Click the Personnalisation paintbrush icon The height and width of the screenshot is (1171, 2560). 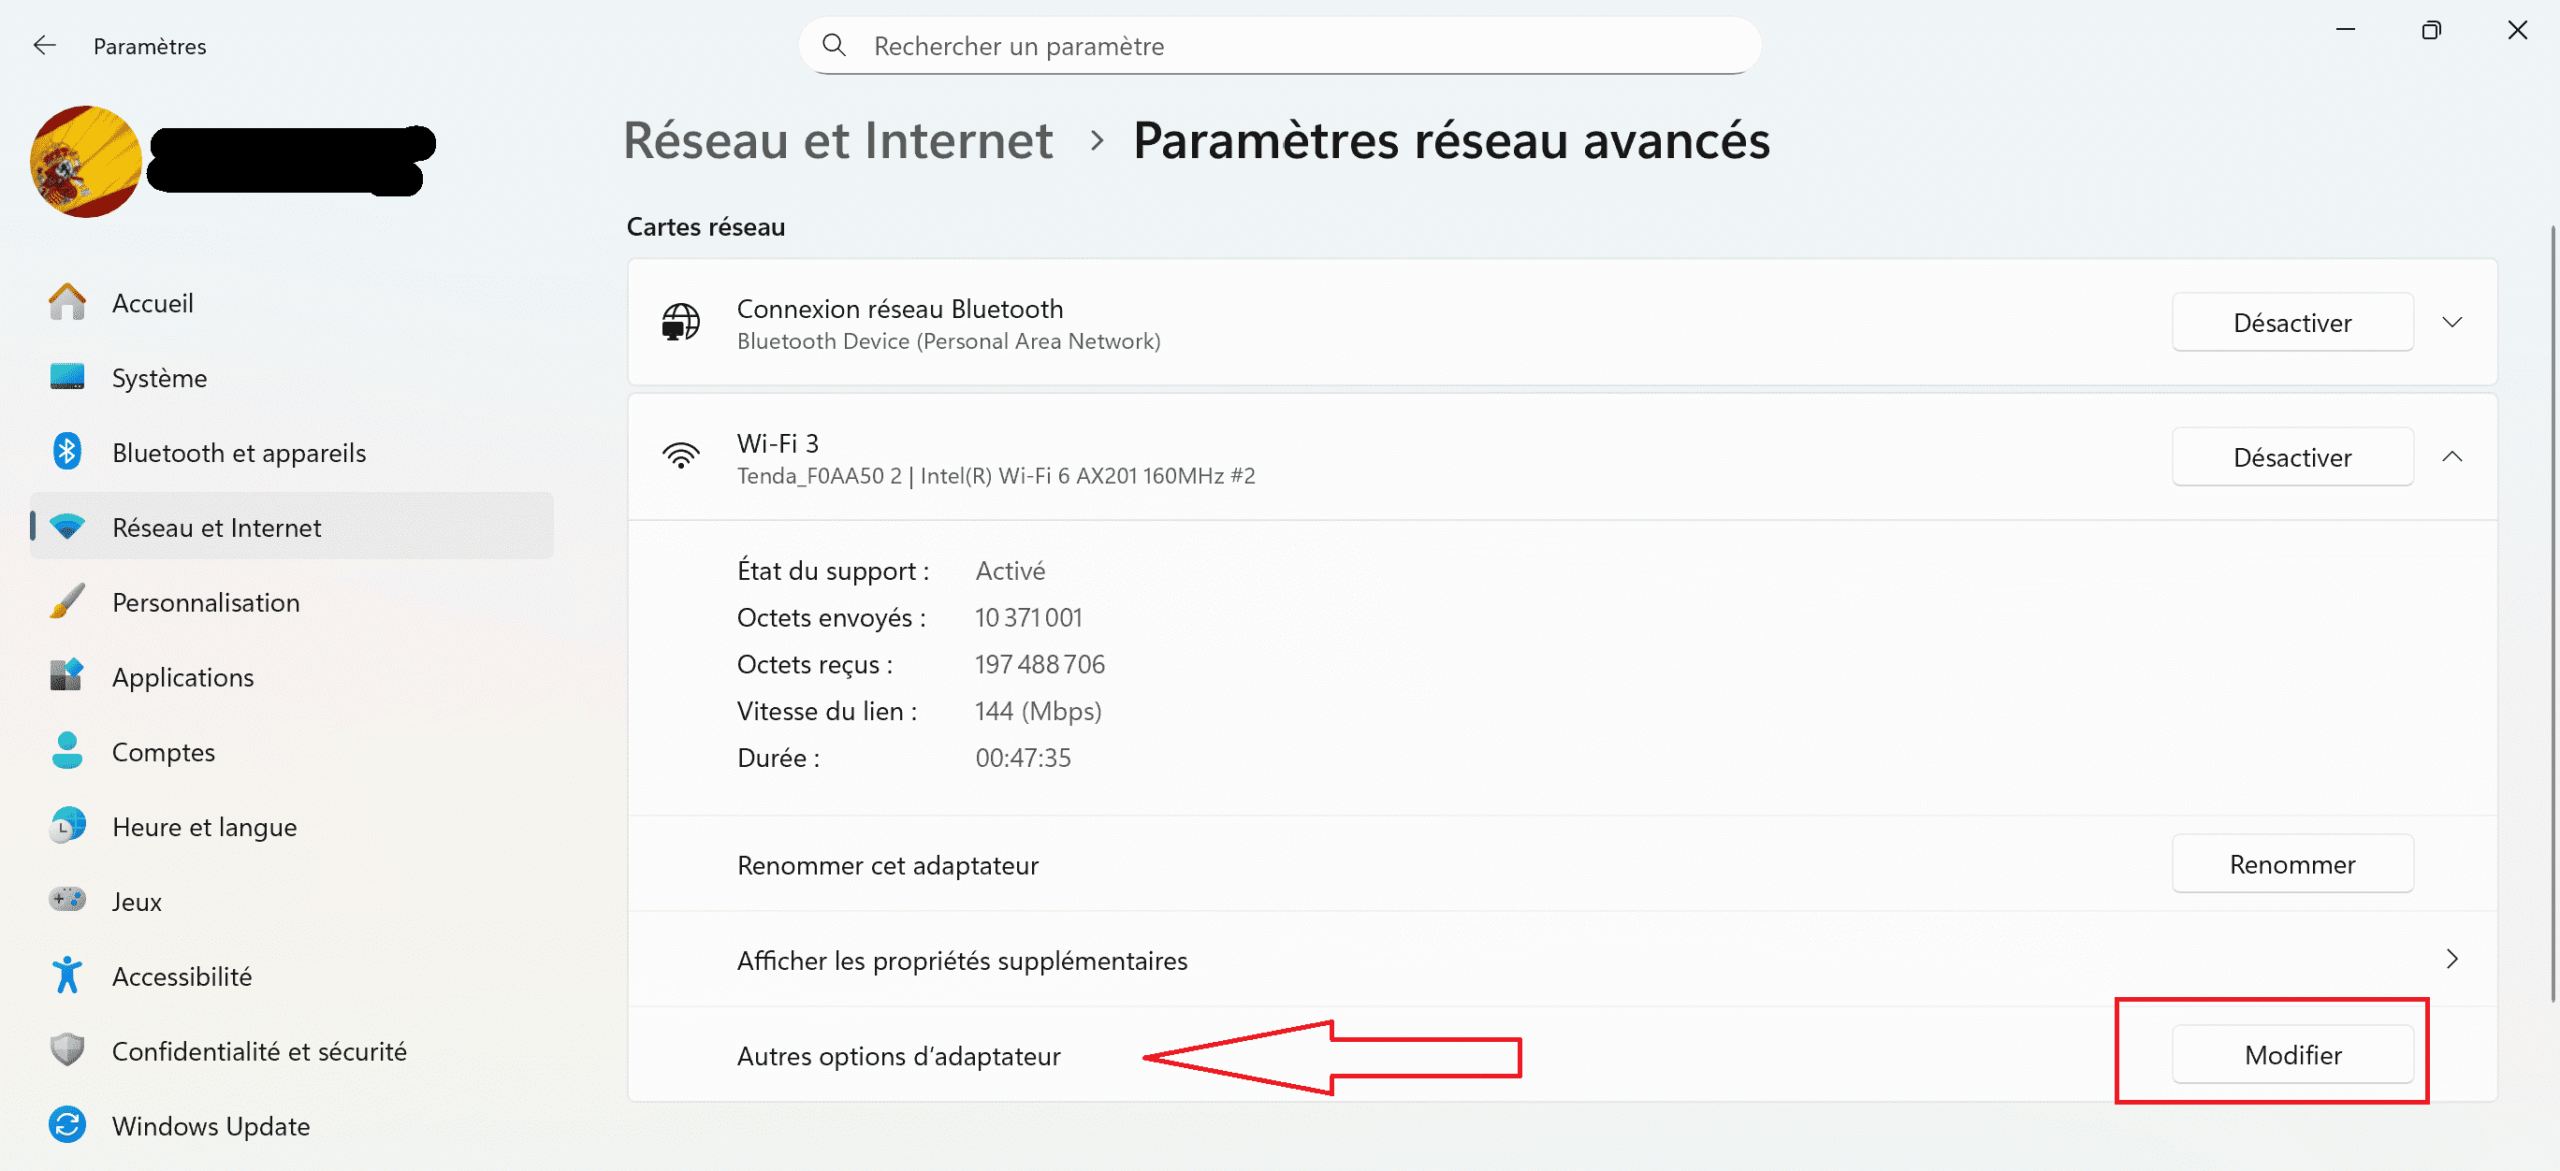point(67,602)
